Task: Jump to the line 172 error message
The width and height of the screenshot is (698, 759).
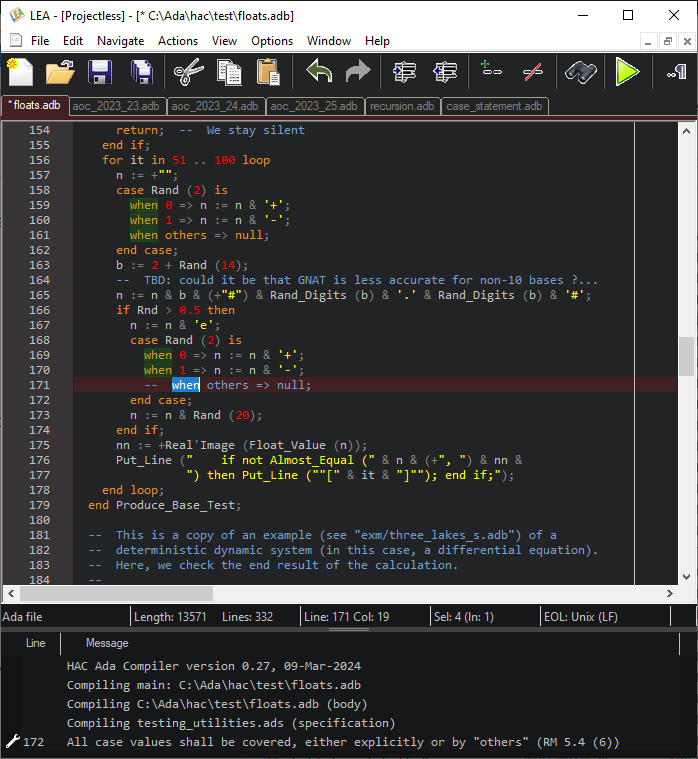Action: tap(342, 742)
